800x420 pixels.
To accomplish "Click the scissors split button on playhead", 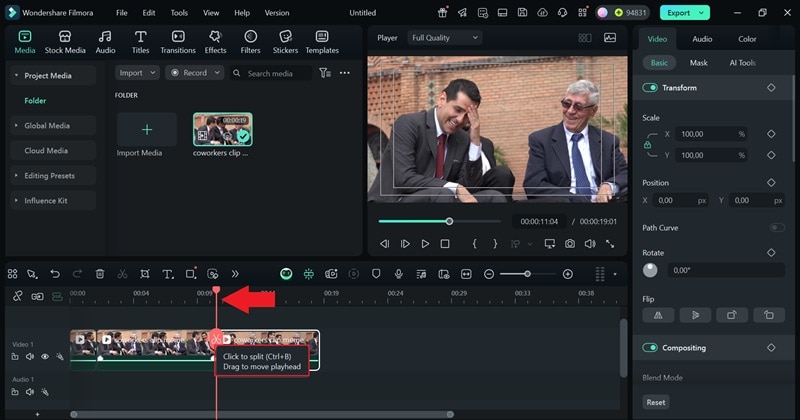I will point(216,339).
